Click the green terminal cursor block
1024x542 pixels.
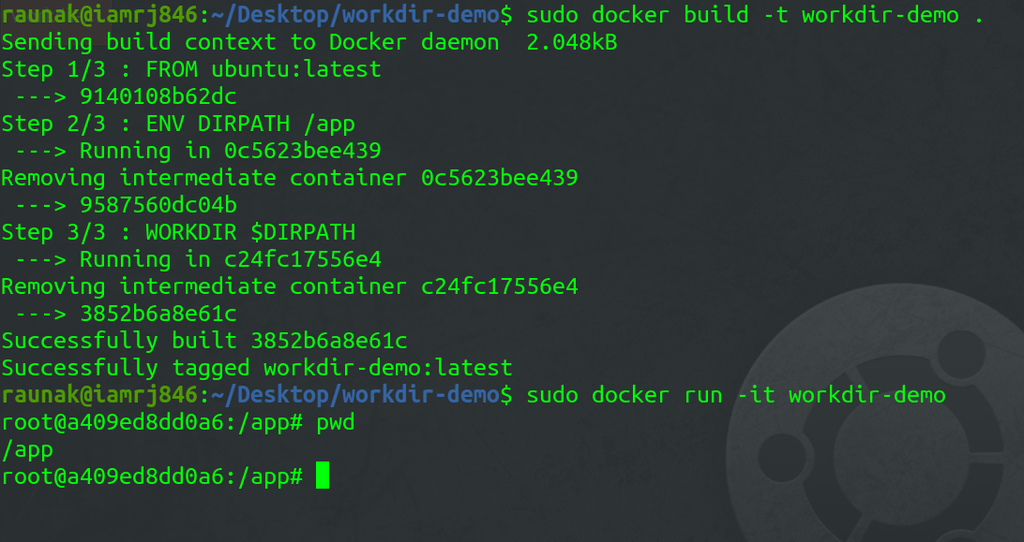322,476
